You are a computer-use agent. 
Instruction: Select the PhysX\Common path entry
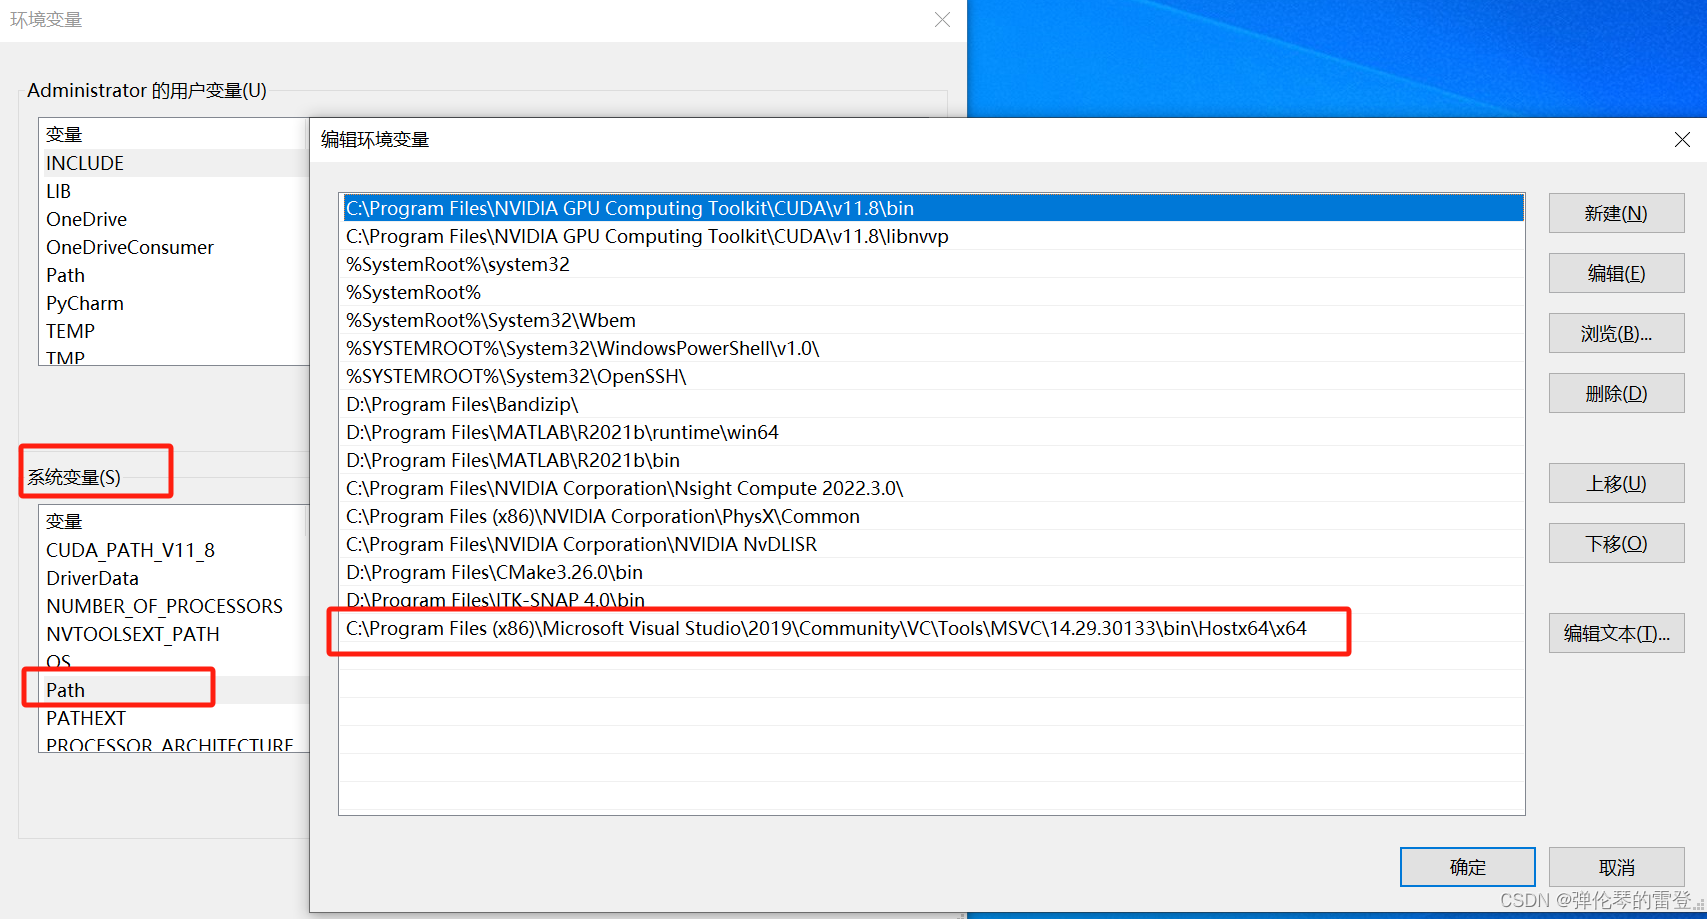coord(933,516)
